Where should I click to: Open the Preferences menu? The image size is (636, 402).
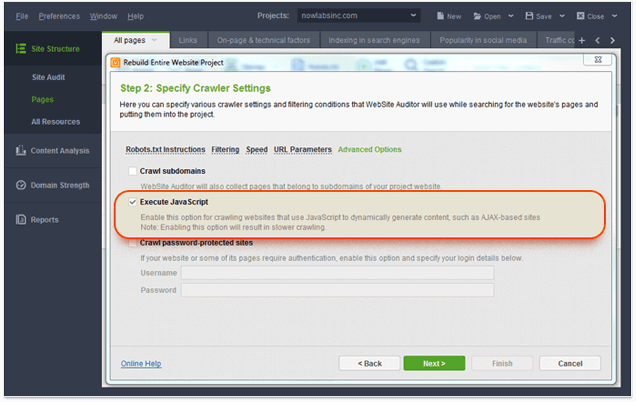pos(59,16)
